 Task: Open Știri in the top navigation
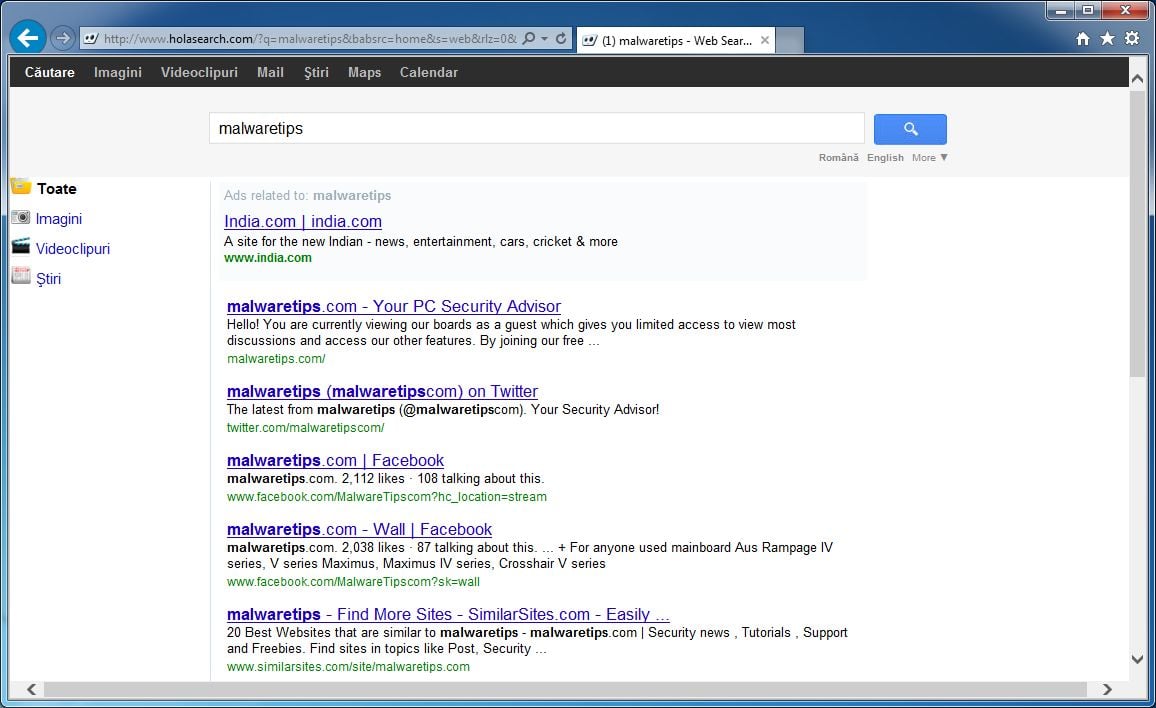(x=316, y=72)
